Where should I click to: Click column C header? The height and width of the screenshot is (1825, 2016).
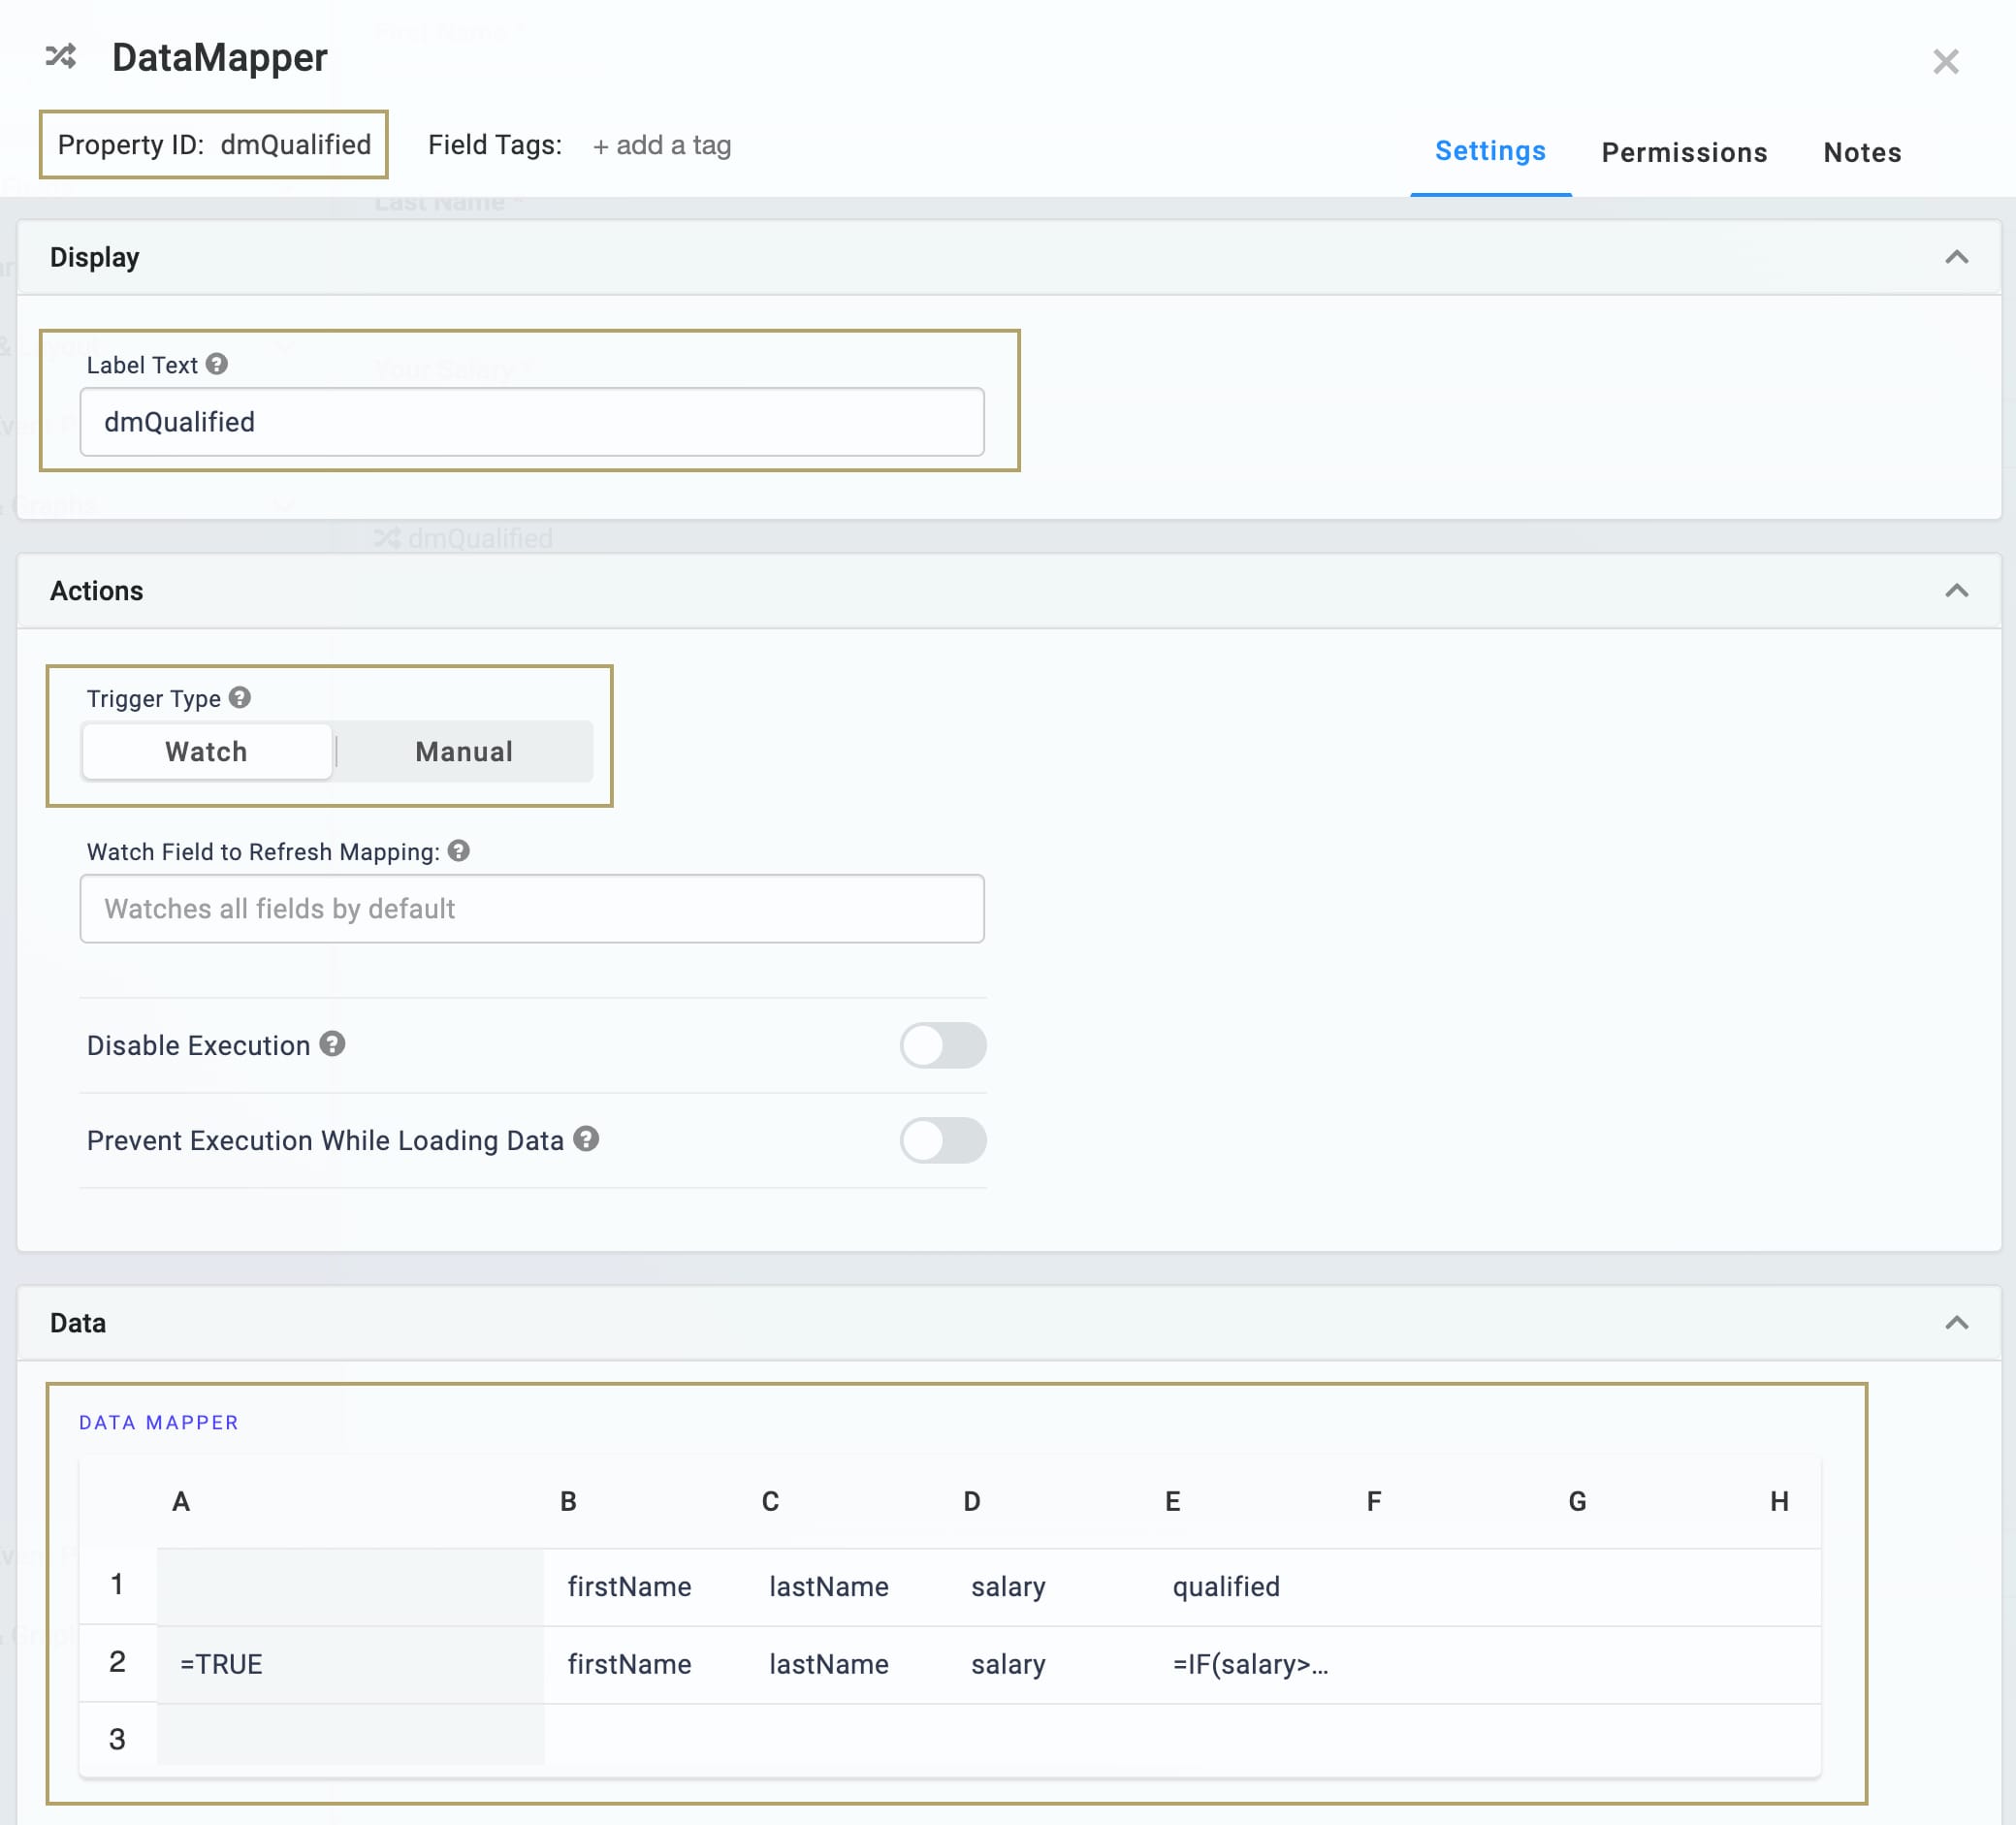(770, 1501)
